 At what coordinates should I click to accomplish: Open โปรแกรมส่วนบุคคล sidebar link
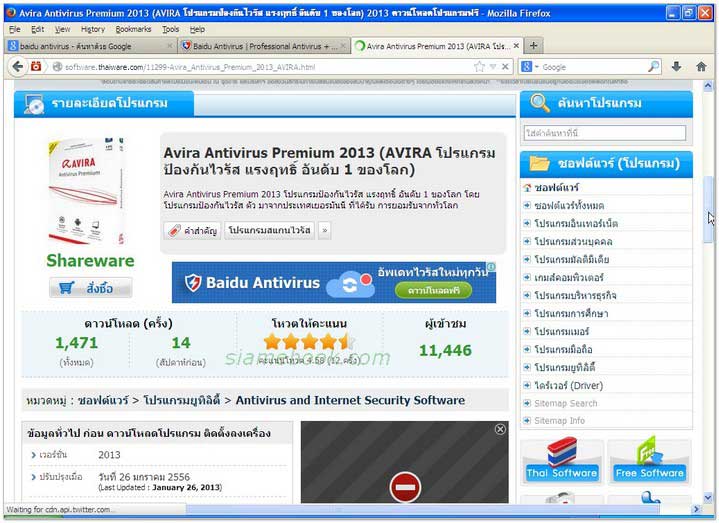click(573, 241)
